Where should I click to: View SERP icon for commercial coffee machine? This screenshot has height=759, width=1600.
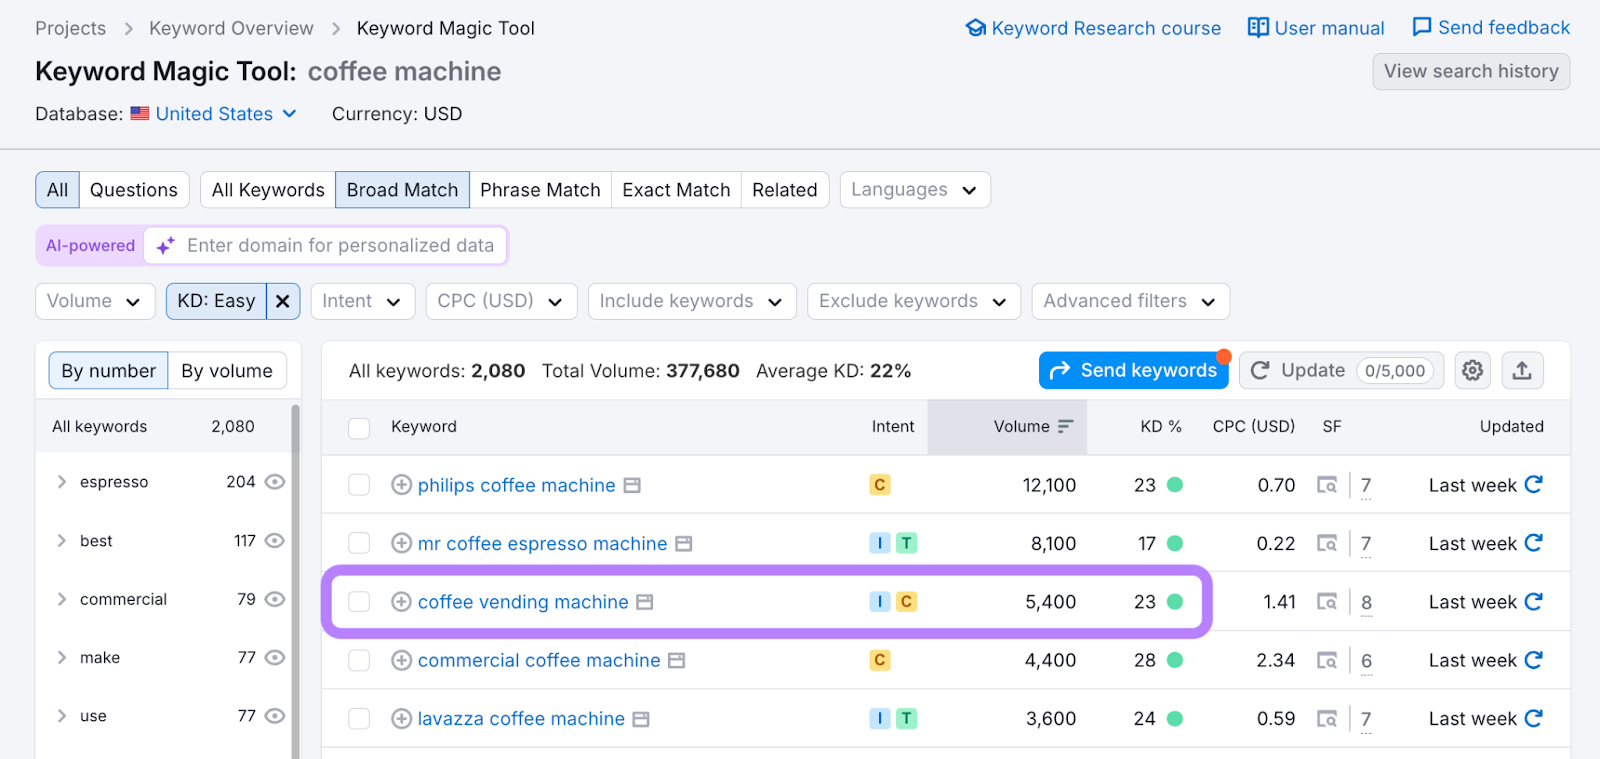1327,661
